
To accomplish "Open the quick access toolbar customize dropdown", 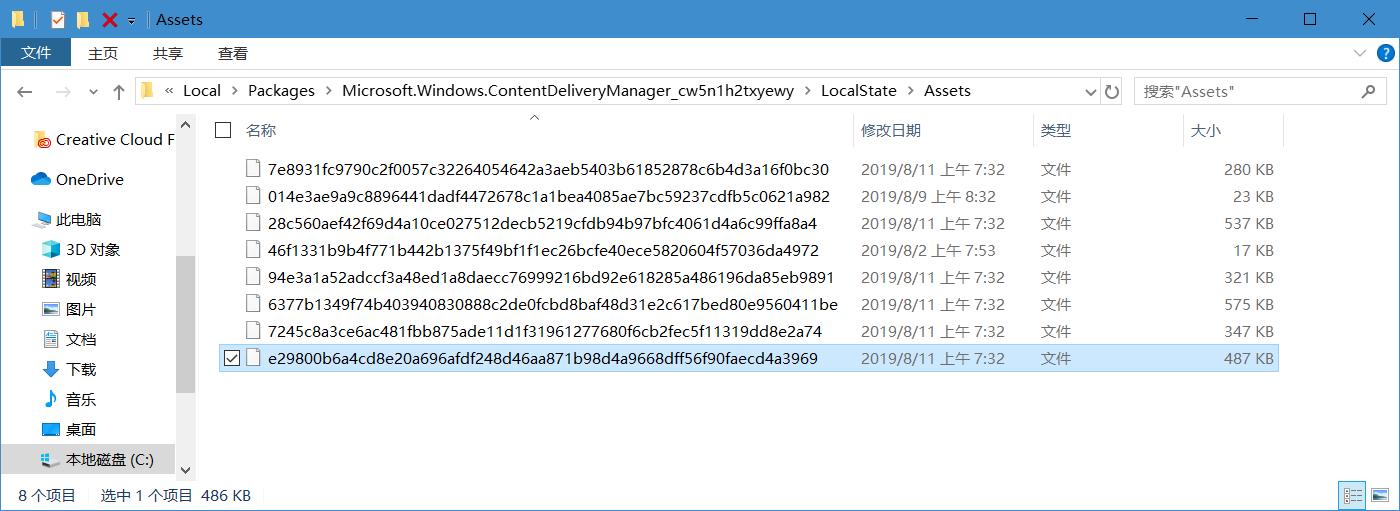I will pyautogui.click(x=131, y=21).
